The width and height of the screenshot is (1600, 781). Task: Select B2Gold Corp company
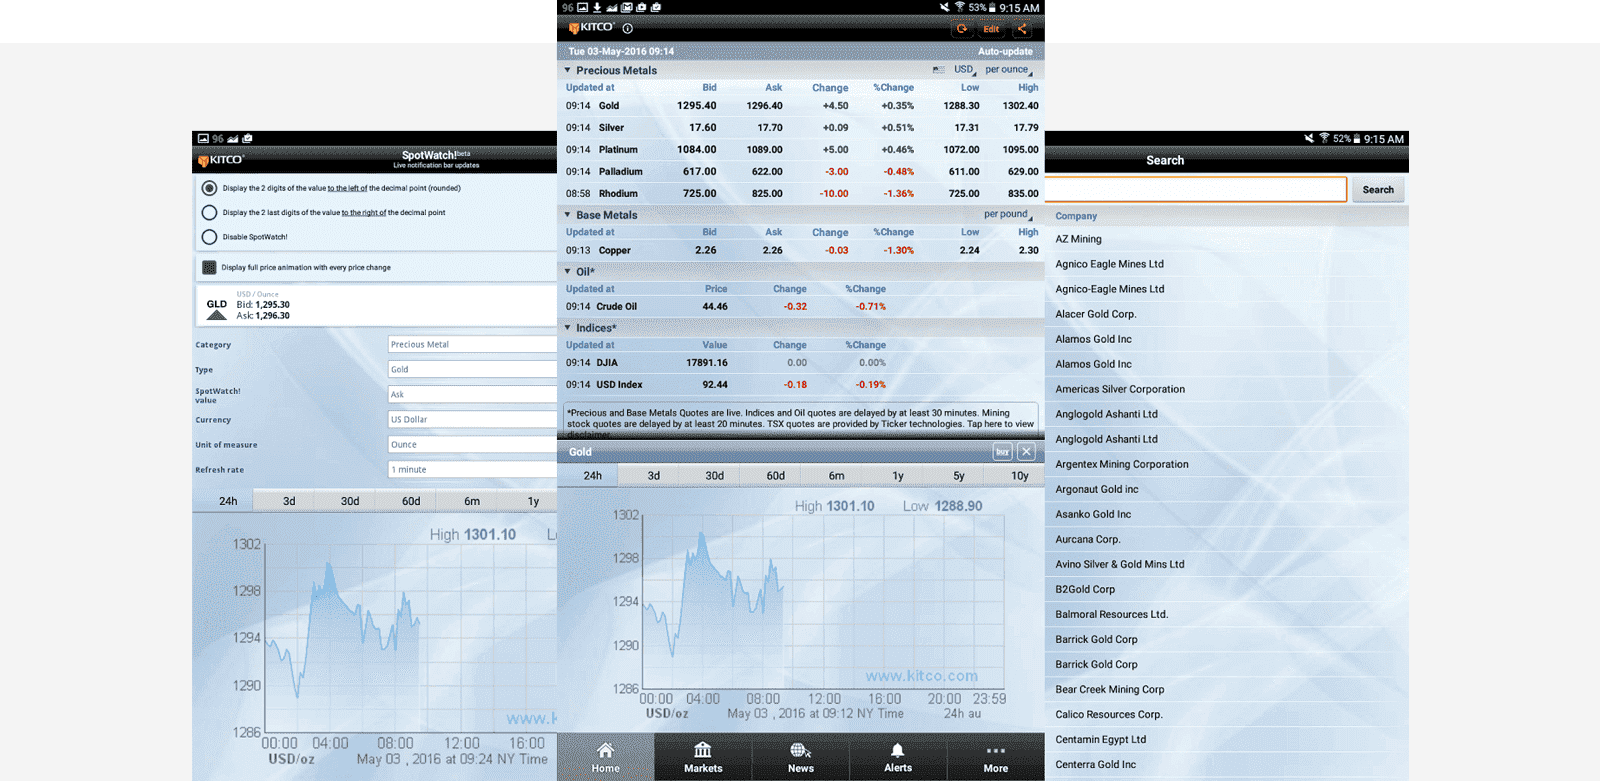pos(1227,589)
